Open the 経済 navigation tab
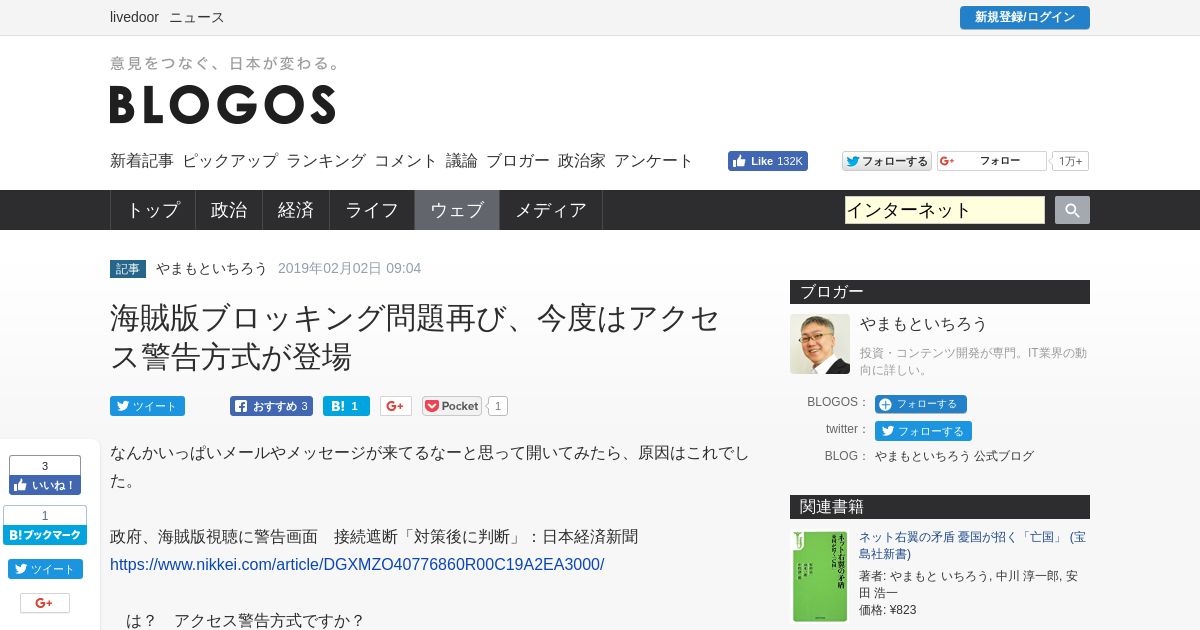Image resolution: width=1200 pixels, height=630 pixels. click(x=296, y=210)
